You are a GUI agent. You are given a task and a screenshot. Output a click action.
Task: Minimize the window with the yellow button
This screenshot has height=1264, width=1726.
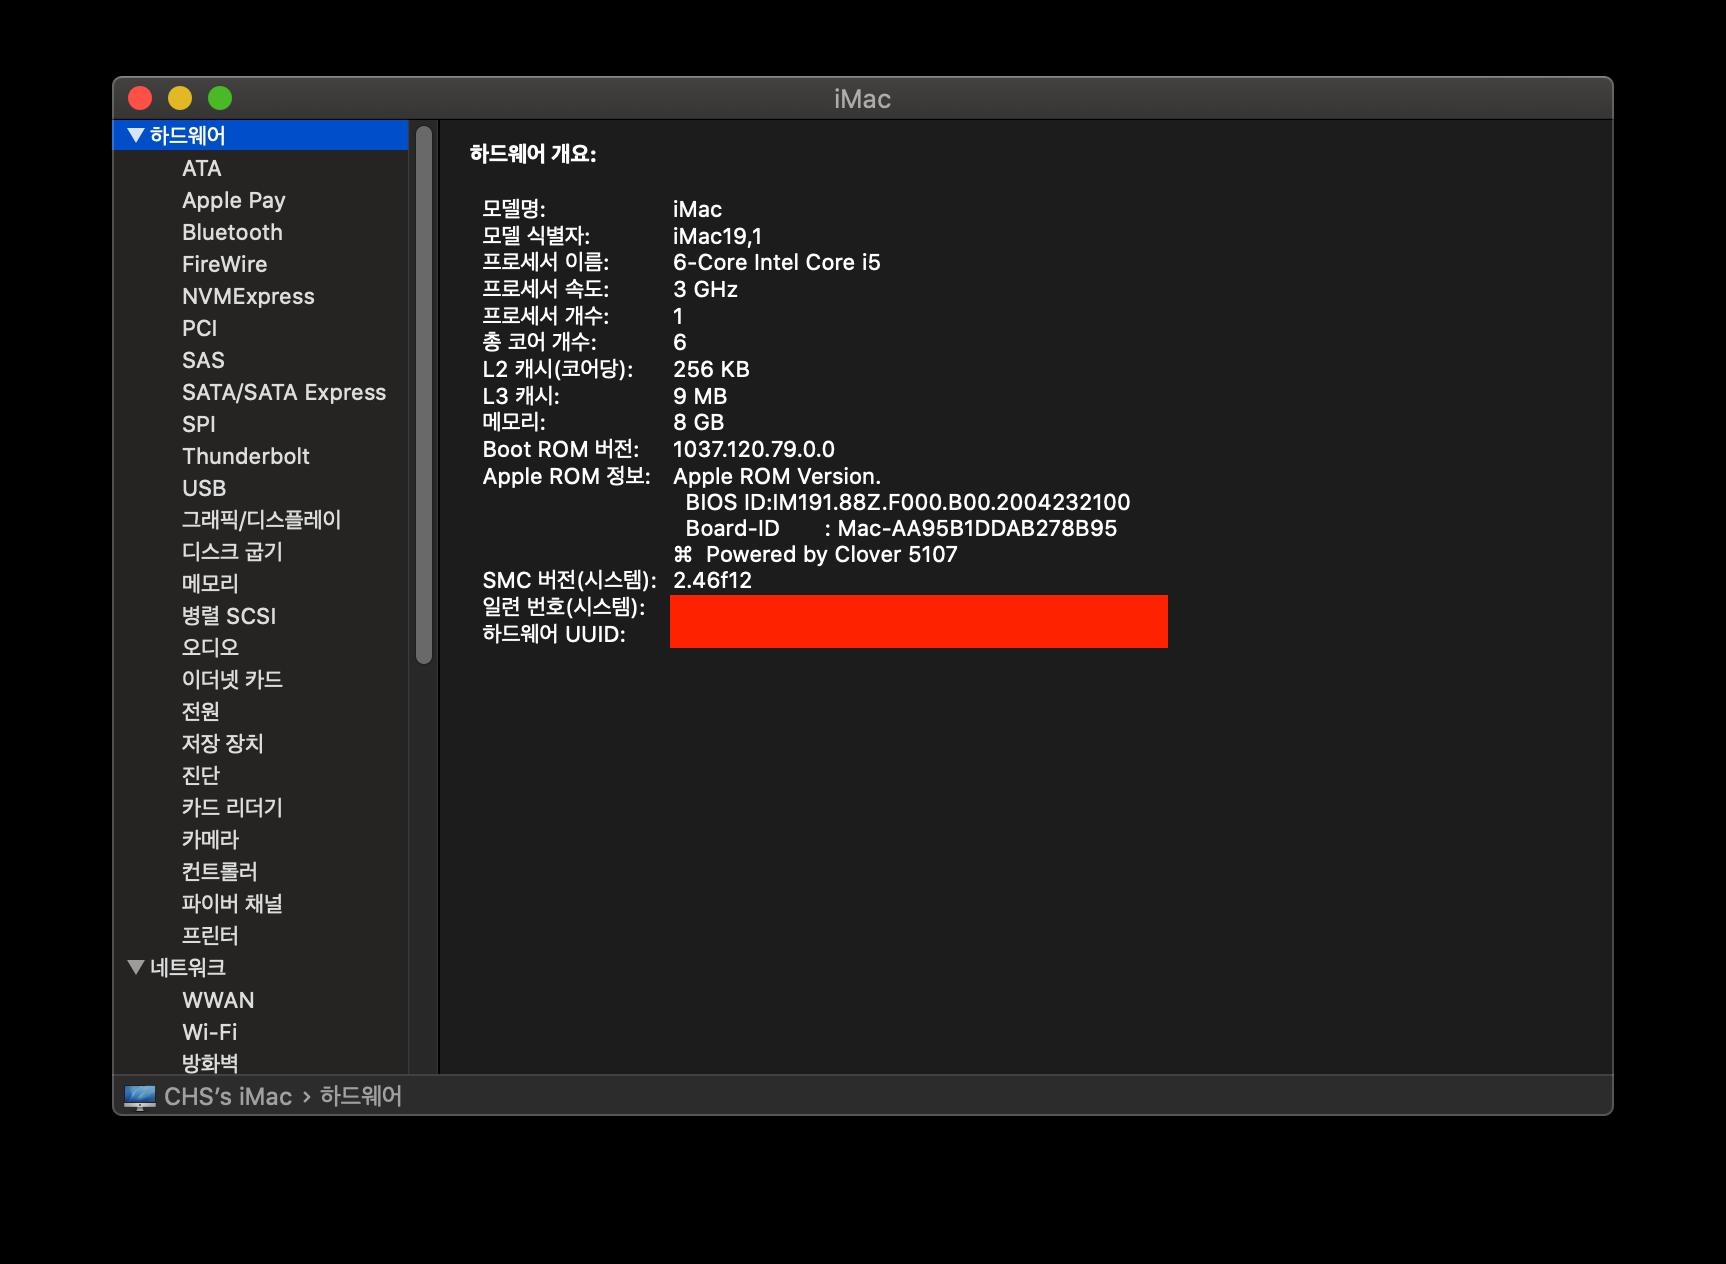coord(180,98)
